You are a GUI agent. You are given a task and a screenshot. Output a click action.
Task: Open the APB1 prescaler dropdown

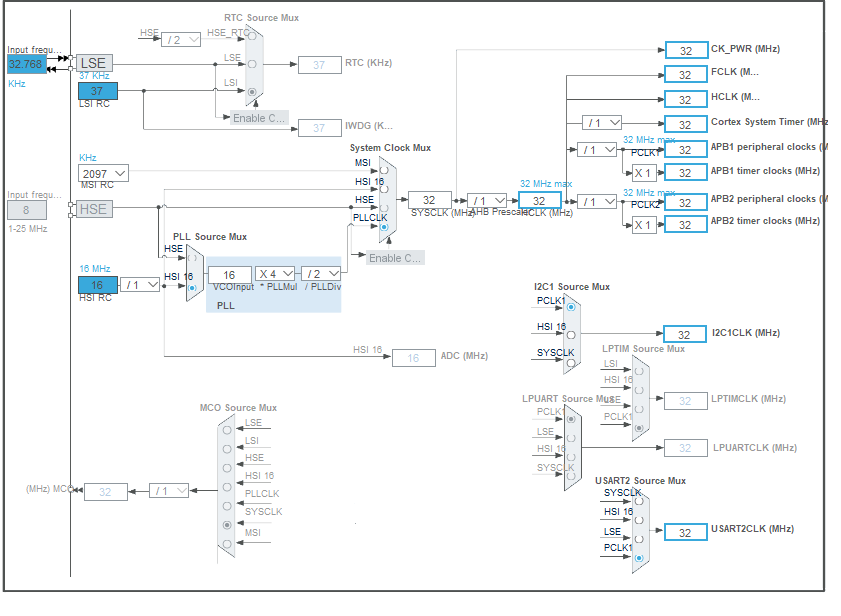point(598,148)
